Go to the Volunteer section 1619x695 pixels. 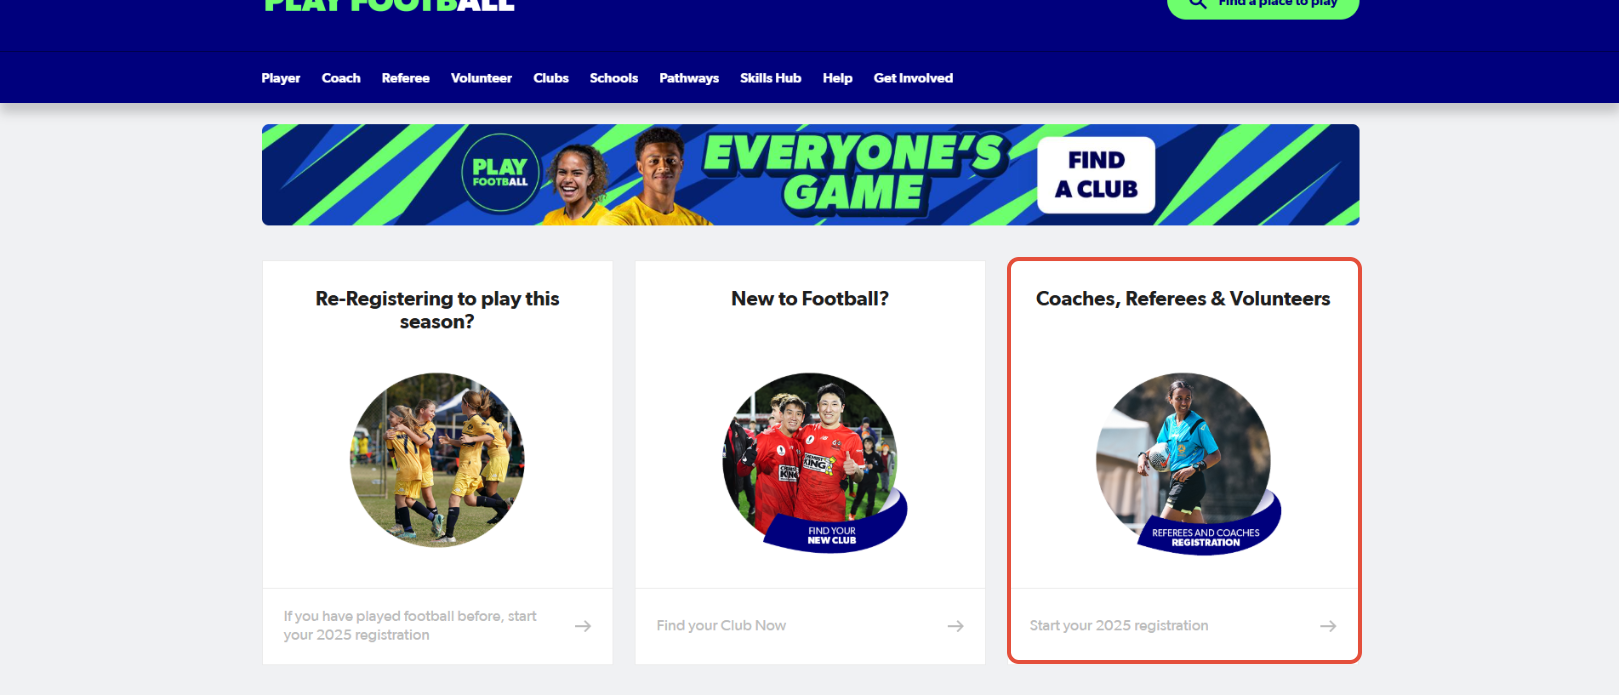pos(481,78)
